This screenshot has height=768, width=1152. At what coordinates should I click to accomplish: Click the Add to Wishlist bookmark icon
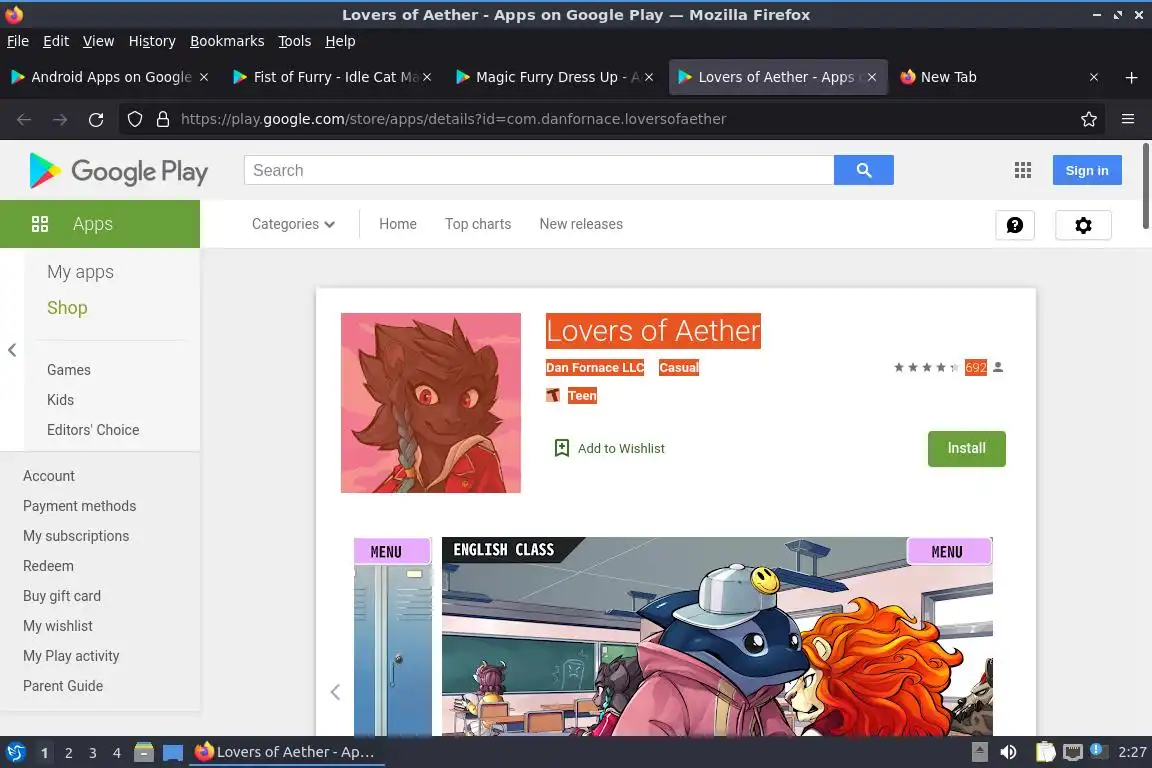click(x=562, y=448)
